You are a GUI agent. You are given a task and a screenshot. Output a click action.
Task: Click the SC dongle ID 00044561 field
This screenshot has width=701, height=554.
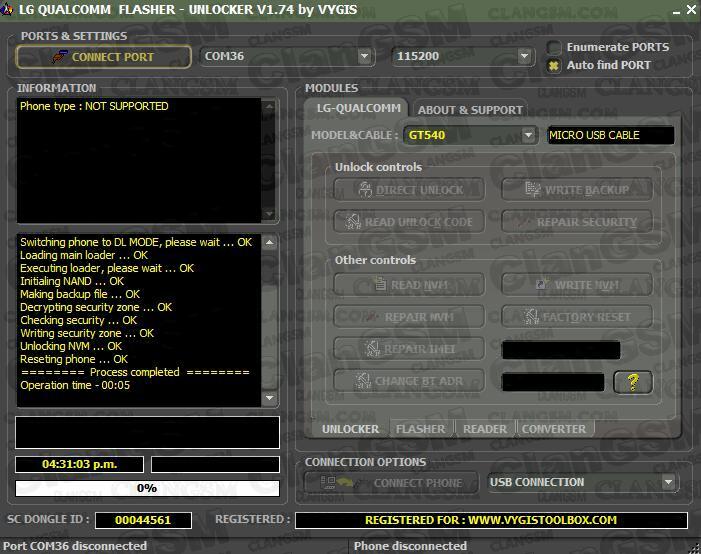143,520
